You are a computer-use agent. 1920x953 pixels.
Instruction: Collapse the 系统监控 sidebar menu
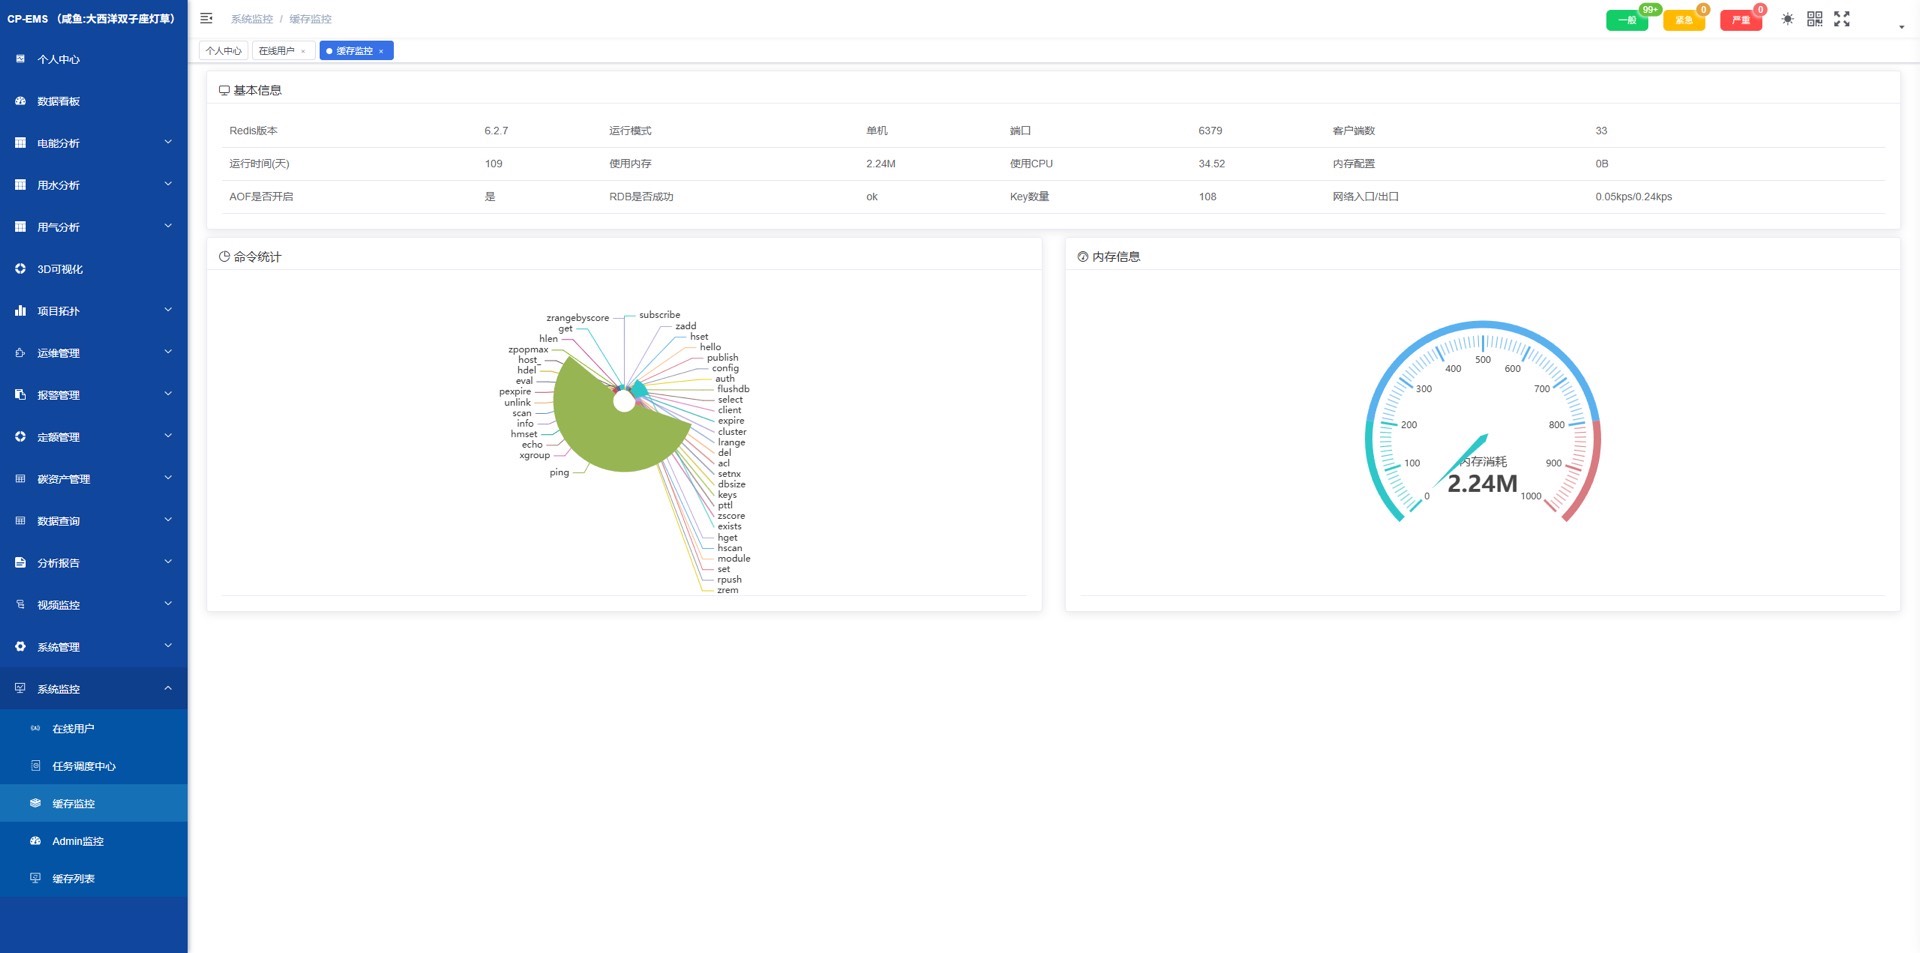click(x=94, y=689)
